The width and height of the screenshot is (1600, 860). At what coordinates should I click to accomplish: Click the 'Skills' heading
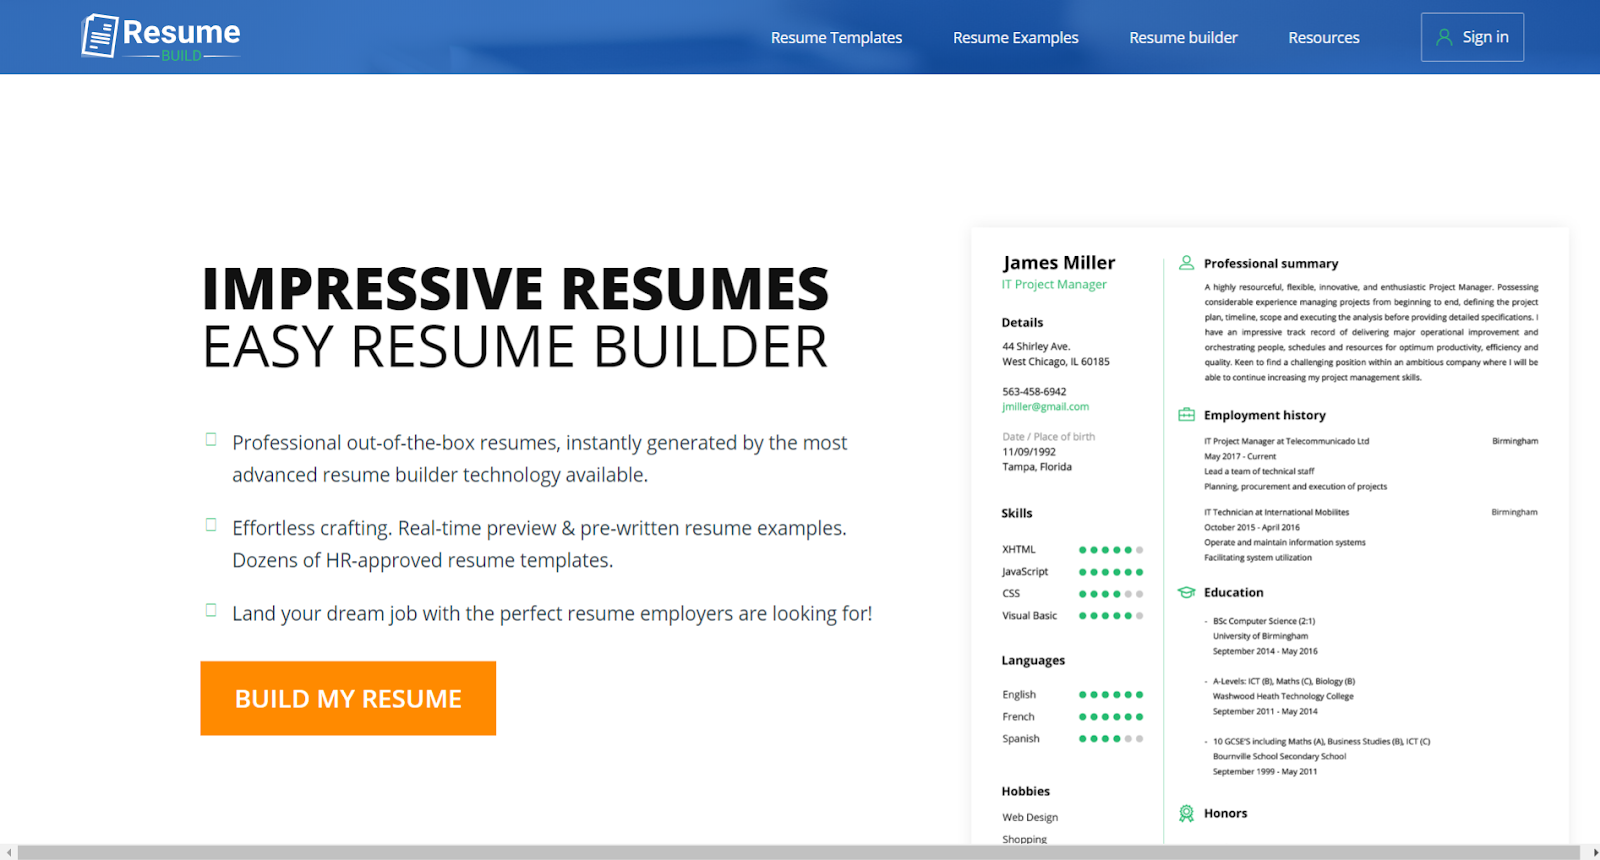[1016, 514]
